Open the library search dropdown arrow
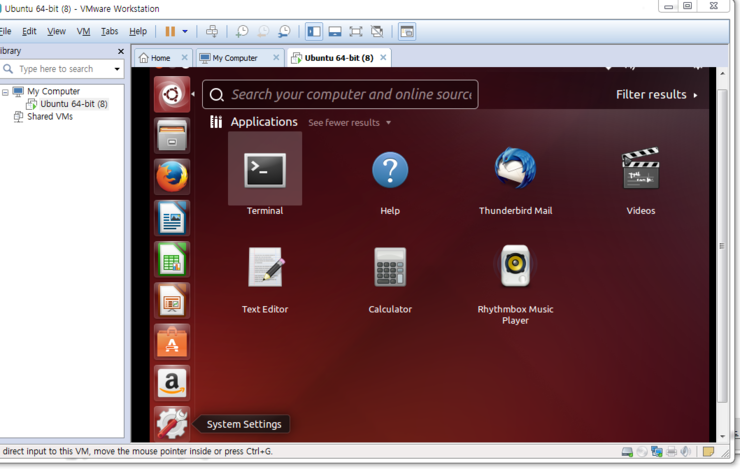The height and width of the screenshot is (469, 740). (117, 69)
